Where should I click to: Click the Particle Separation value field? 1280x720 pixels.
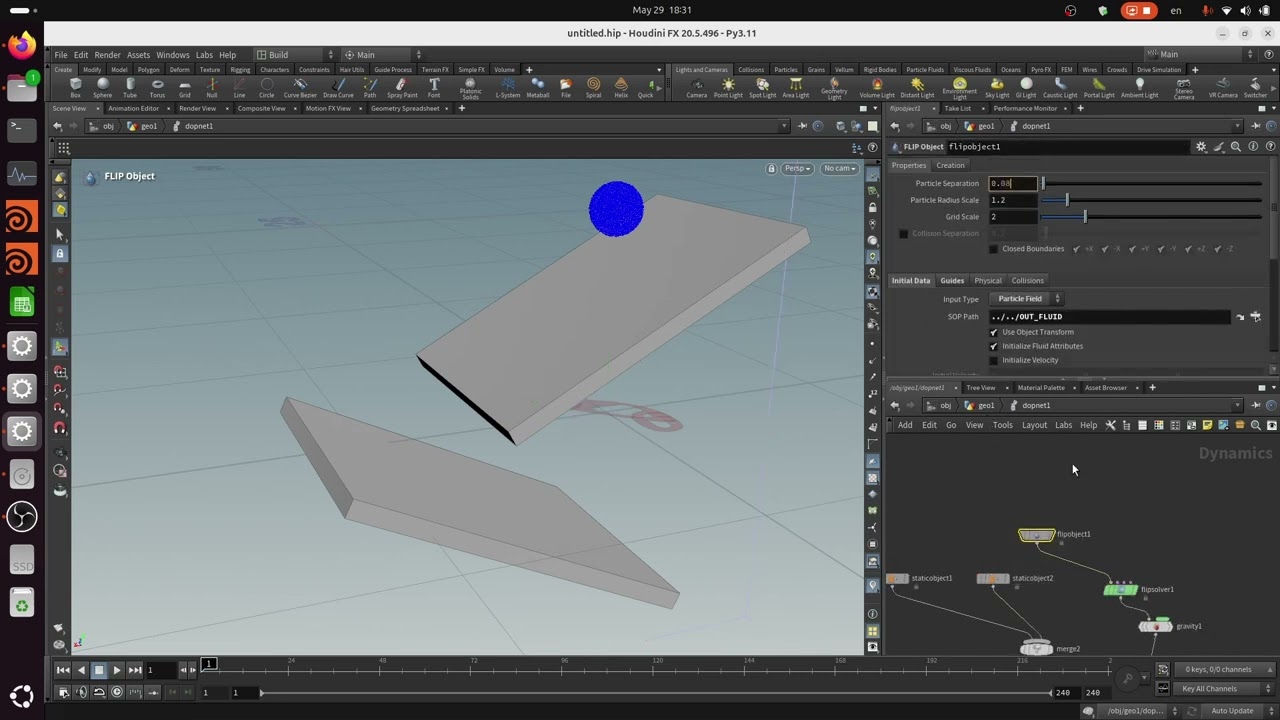tap(1012, 183)
